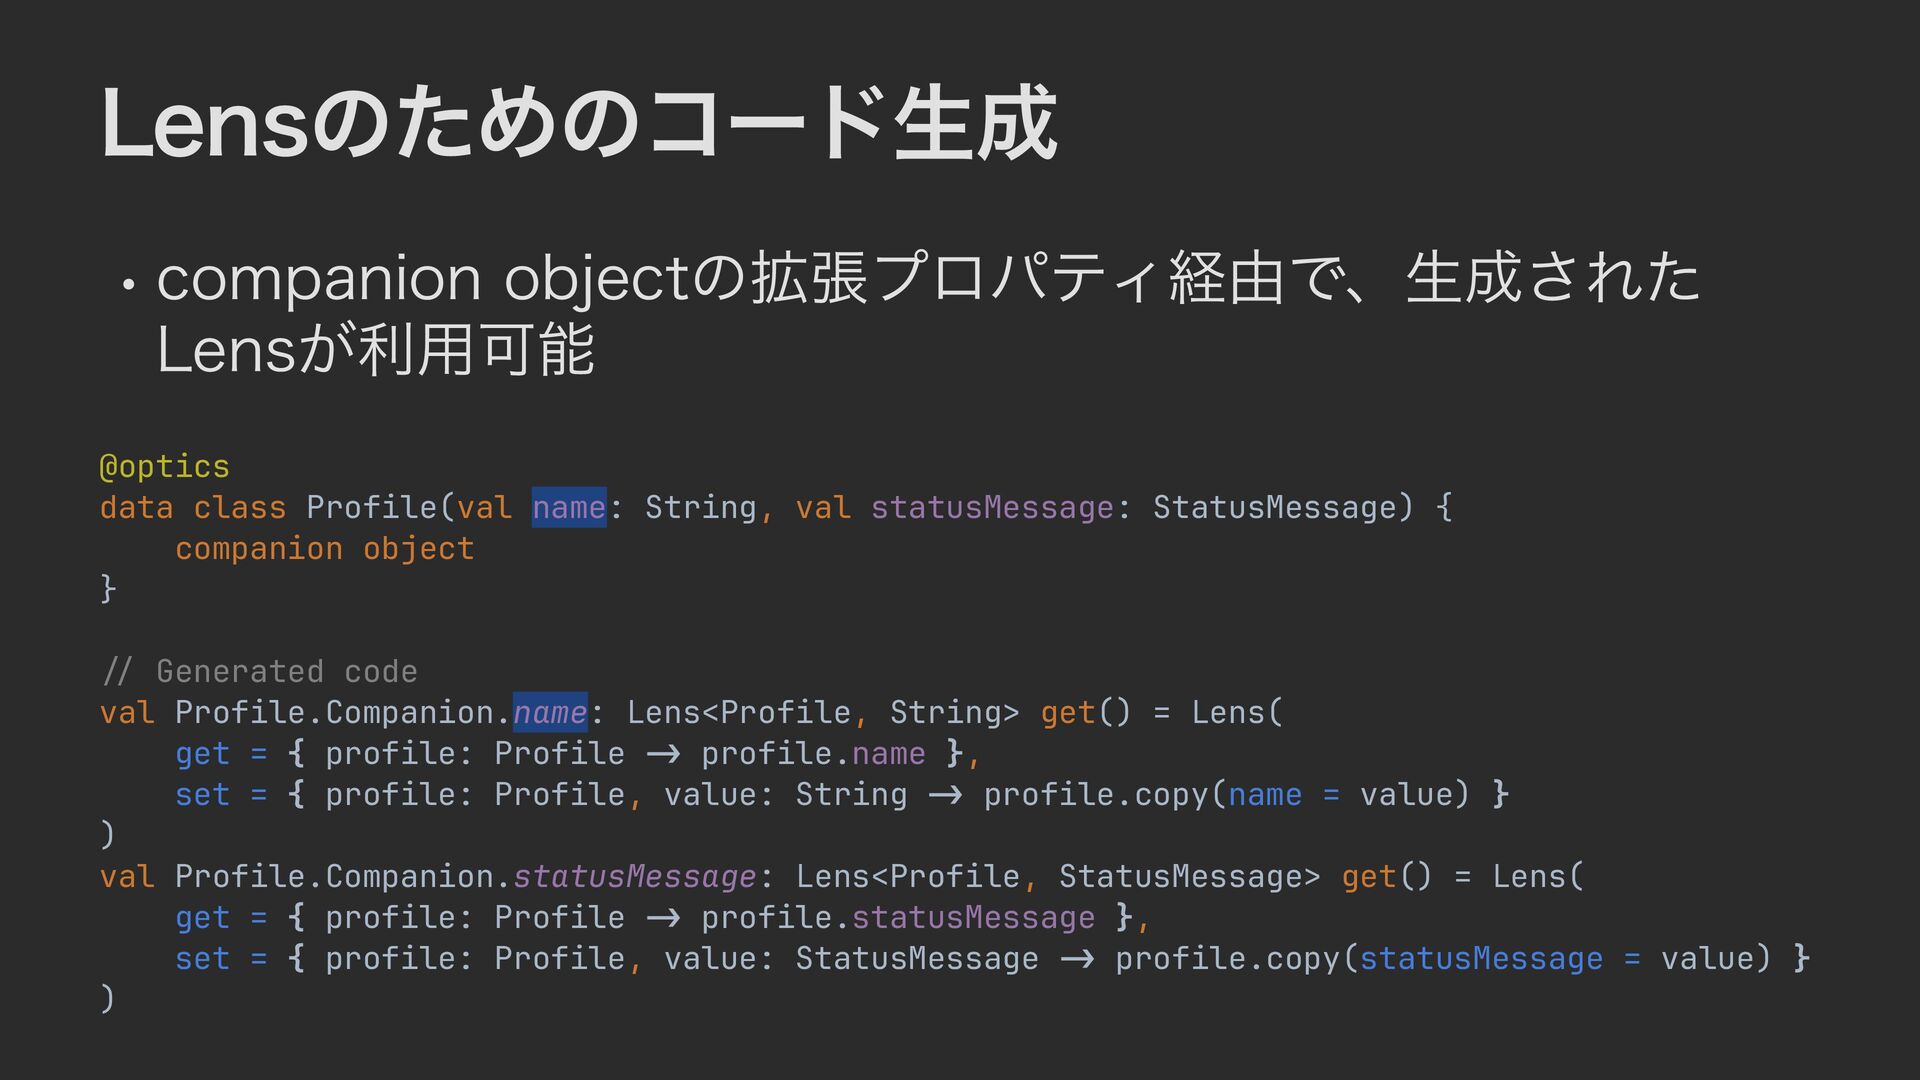Viewport: 1920px width, 1080px height.
Task: Click "statusMessage" inside profile.copy(...) call
Action: tap(1480, 958)
